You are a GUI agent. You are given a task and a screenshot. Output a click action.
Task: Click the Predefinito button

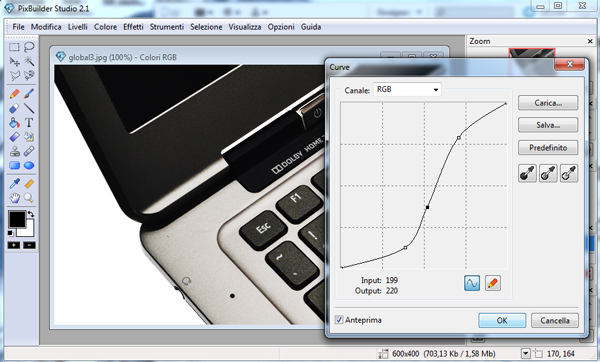pyautogui.click(x=548, y=148)
